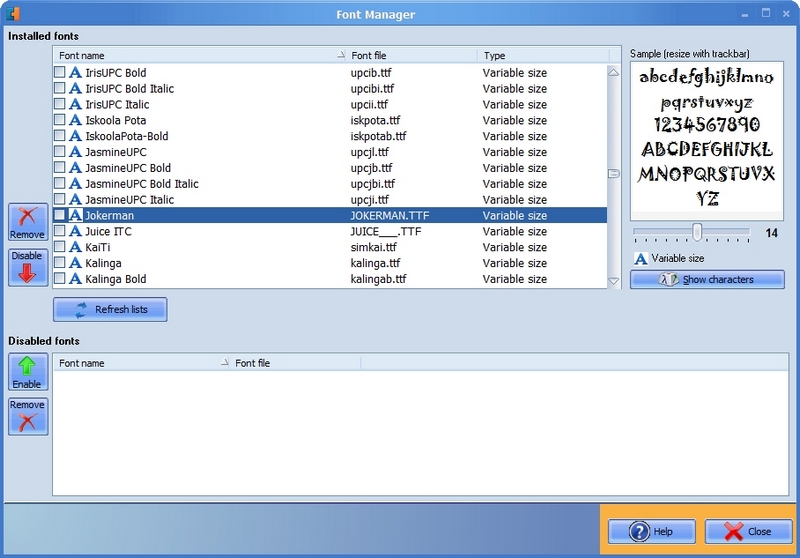
Task: Click the file name JOKERMAN.TTF
Action: 389,215
